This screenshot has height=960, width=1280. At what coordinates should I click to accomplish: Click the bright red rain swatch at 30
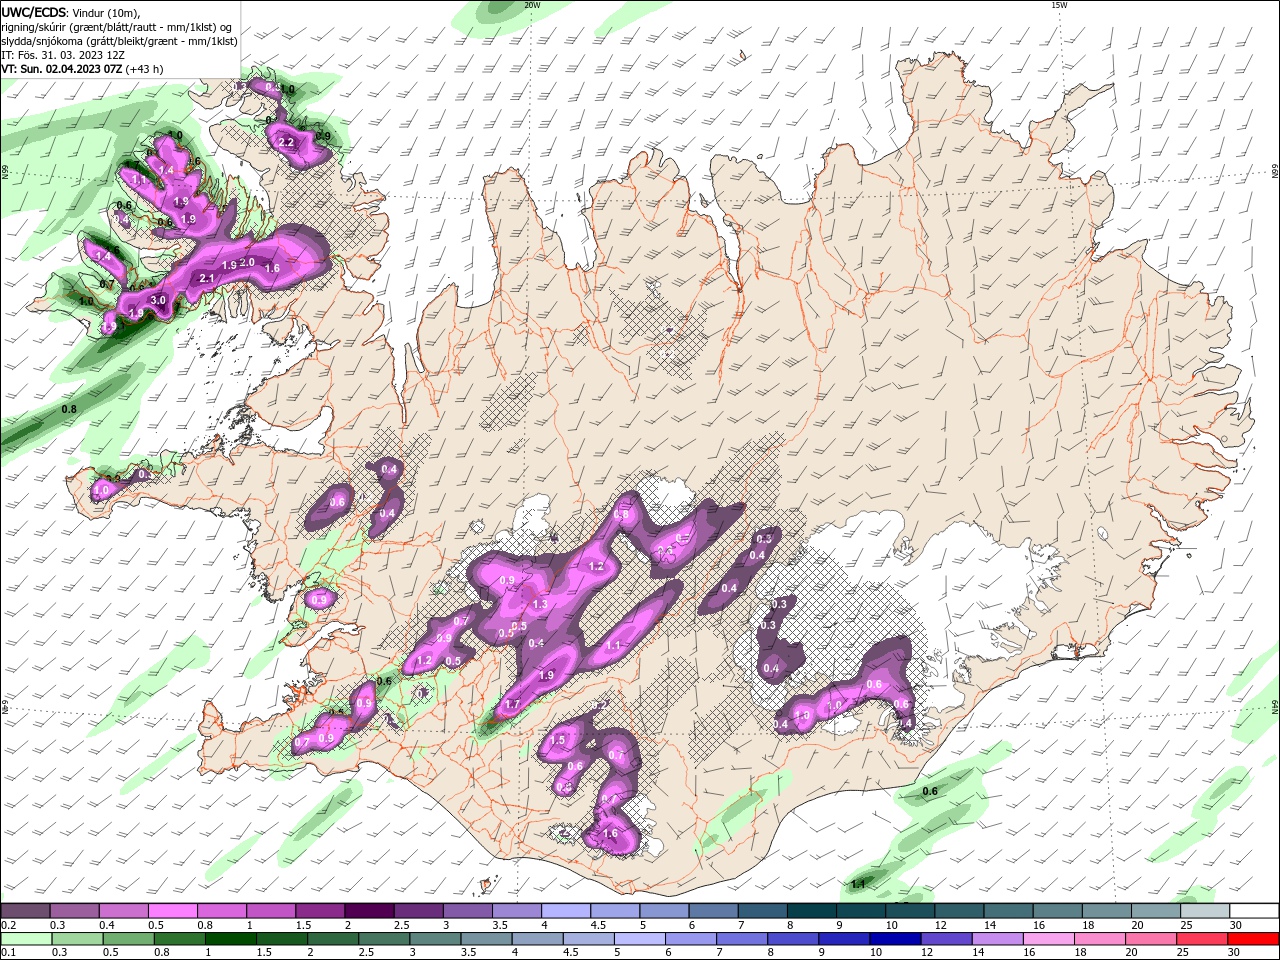(1254, 939)
